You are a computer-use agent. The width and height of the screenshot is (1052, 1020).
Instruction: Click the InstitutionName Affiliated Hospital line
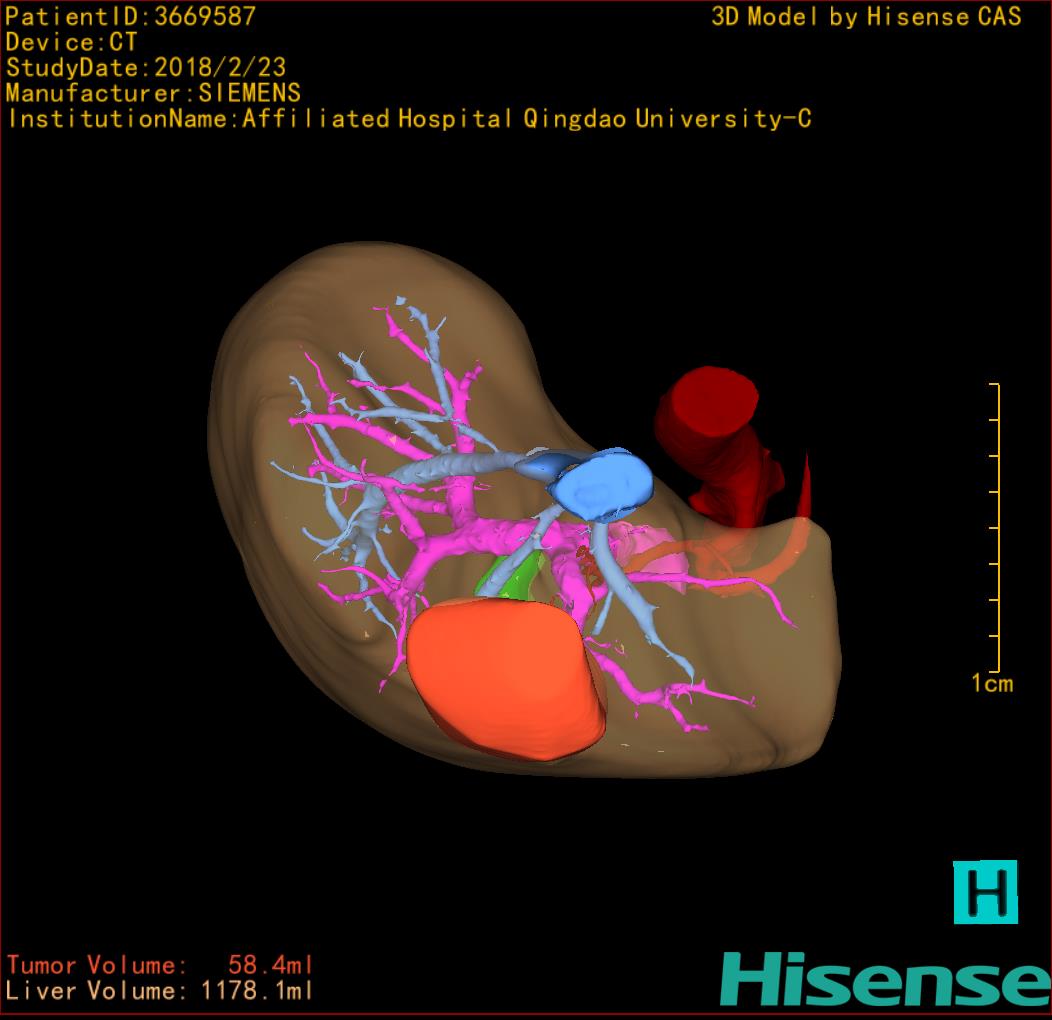(408, 119)
